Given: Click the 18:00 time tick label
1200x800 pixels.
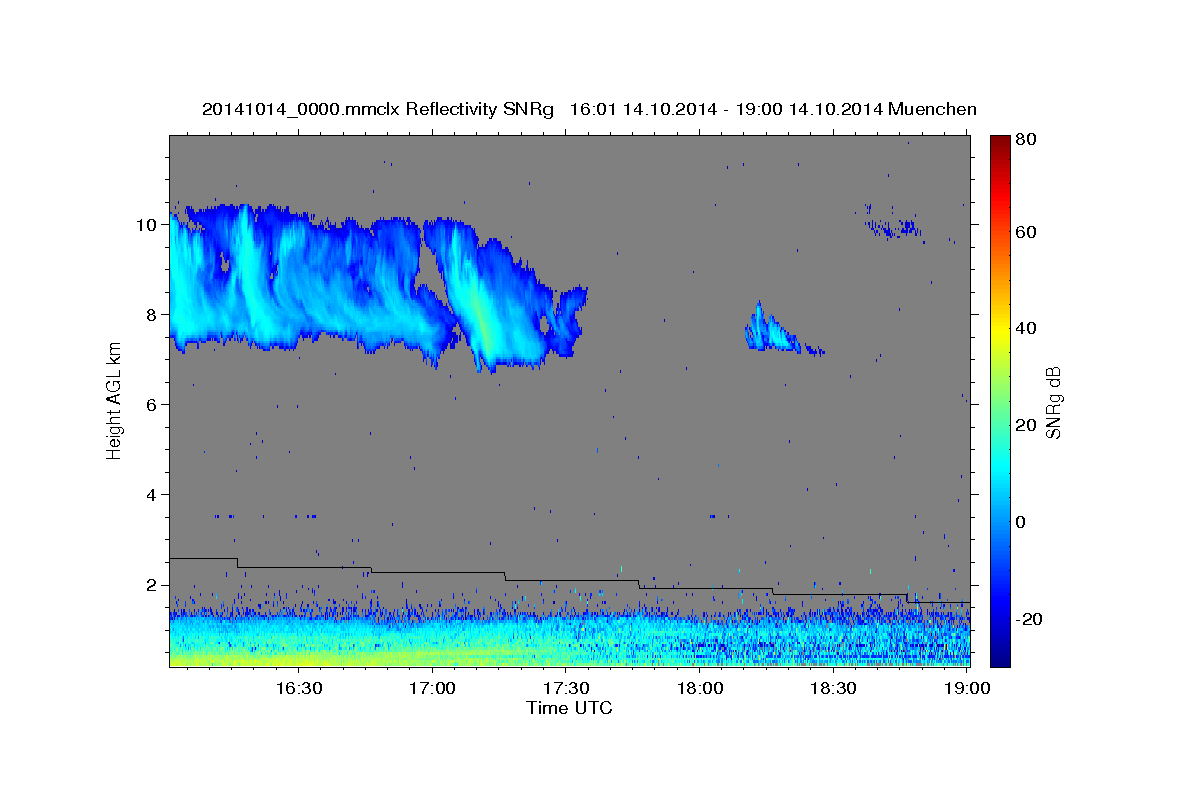Looking at the screenshot, I should (x=699, y=689).
